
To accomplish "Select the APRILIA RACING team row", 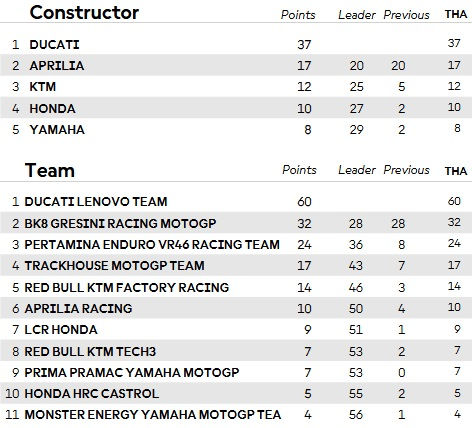I will point(236,308).
